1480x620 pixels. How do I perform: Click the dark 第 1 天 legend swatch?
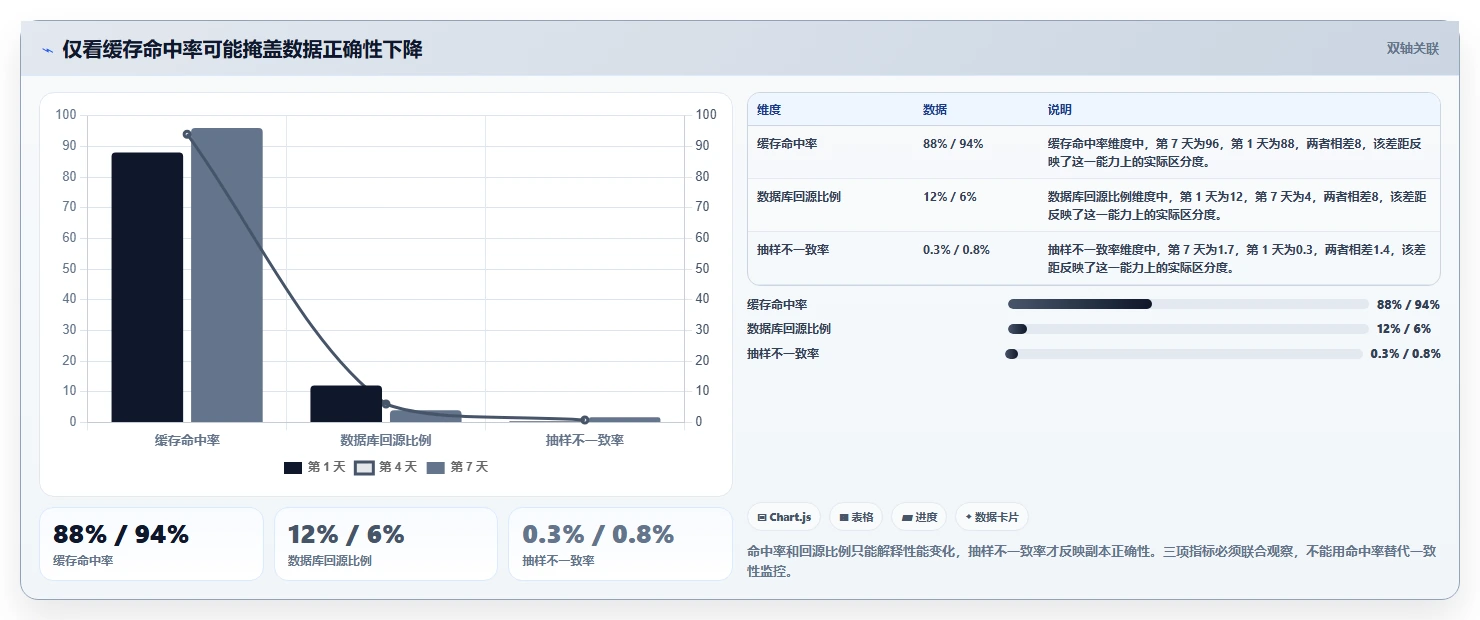(293, 467)
